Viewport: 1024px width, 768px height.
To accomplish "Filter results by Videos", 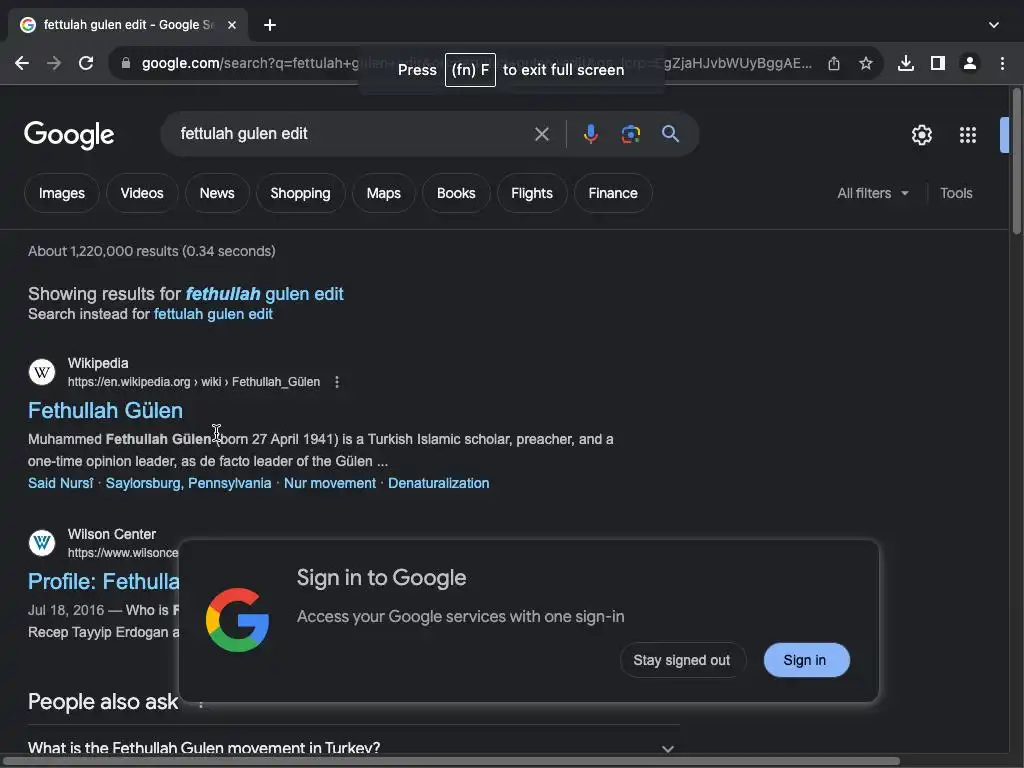I will (x=142, y=193).
